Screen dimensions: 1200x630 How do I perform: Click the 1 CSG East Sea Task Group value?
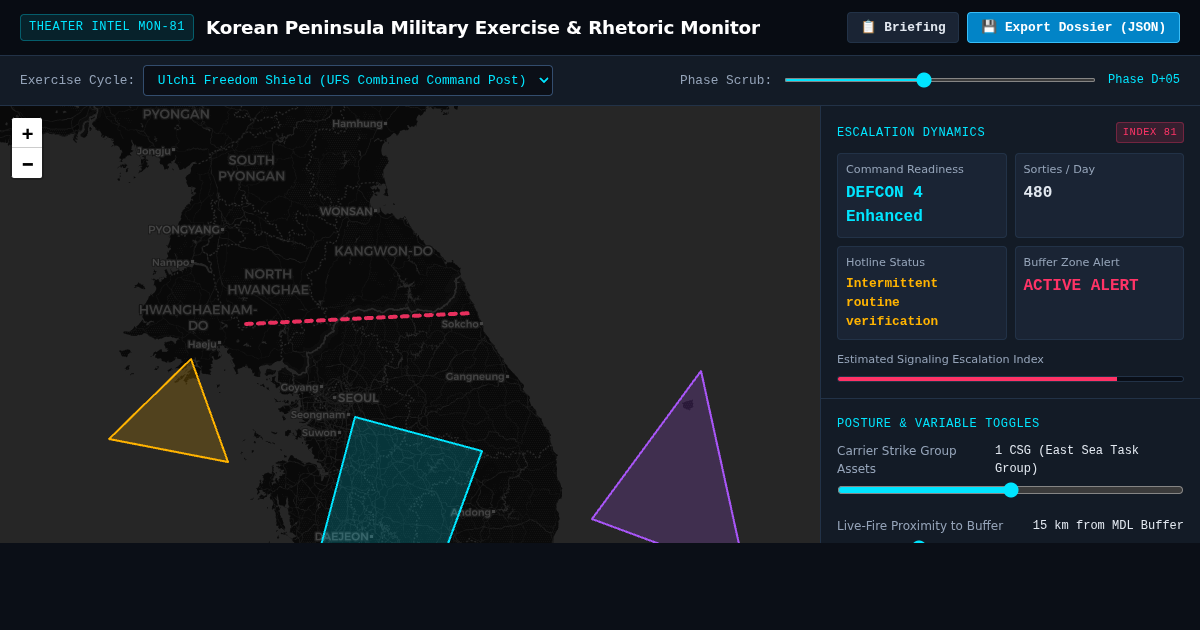pyautogui.click(x=1067, y=460)
